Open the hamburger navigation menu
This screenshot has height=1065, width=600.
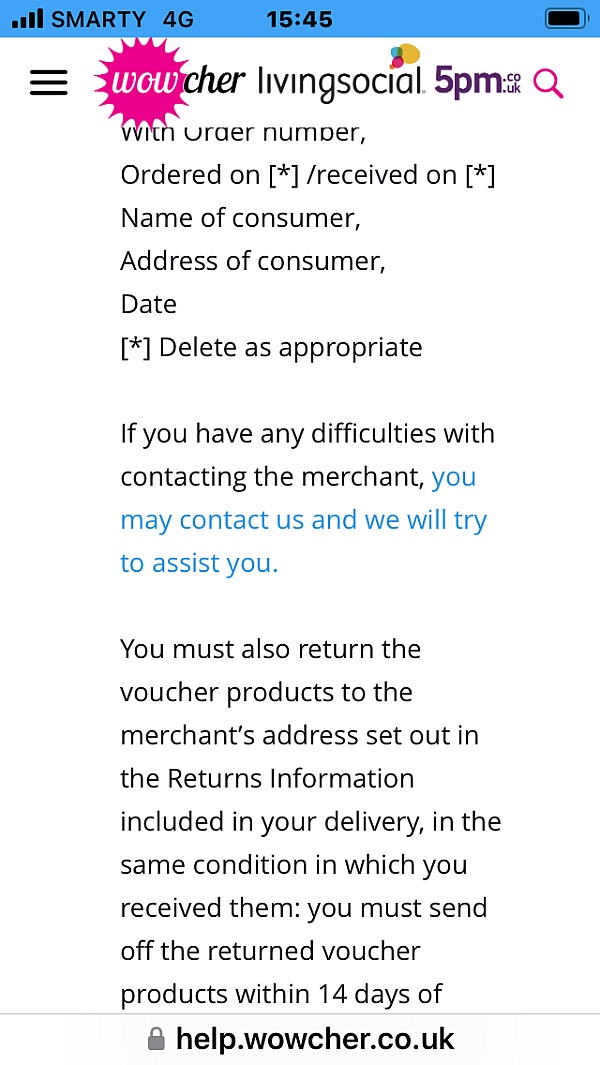coord(48,83)
